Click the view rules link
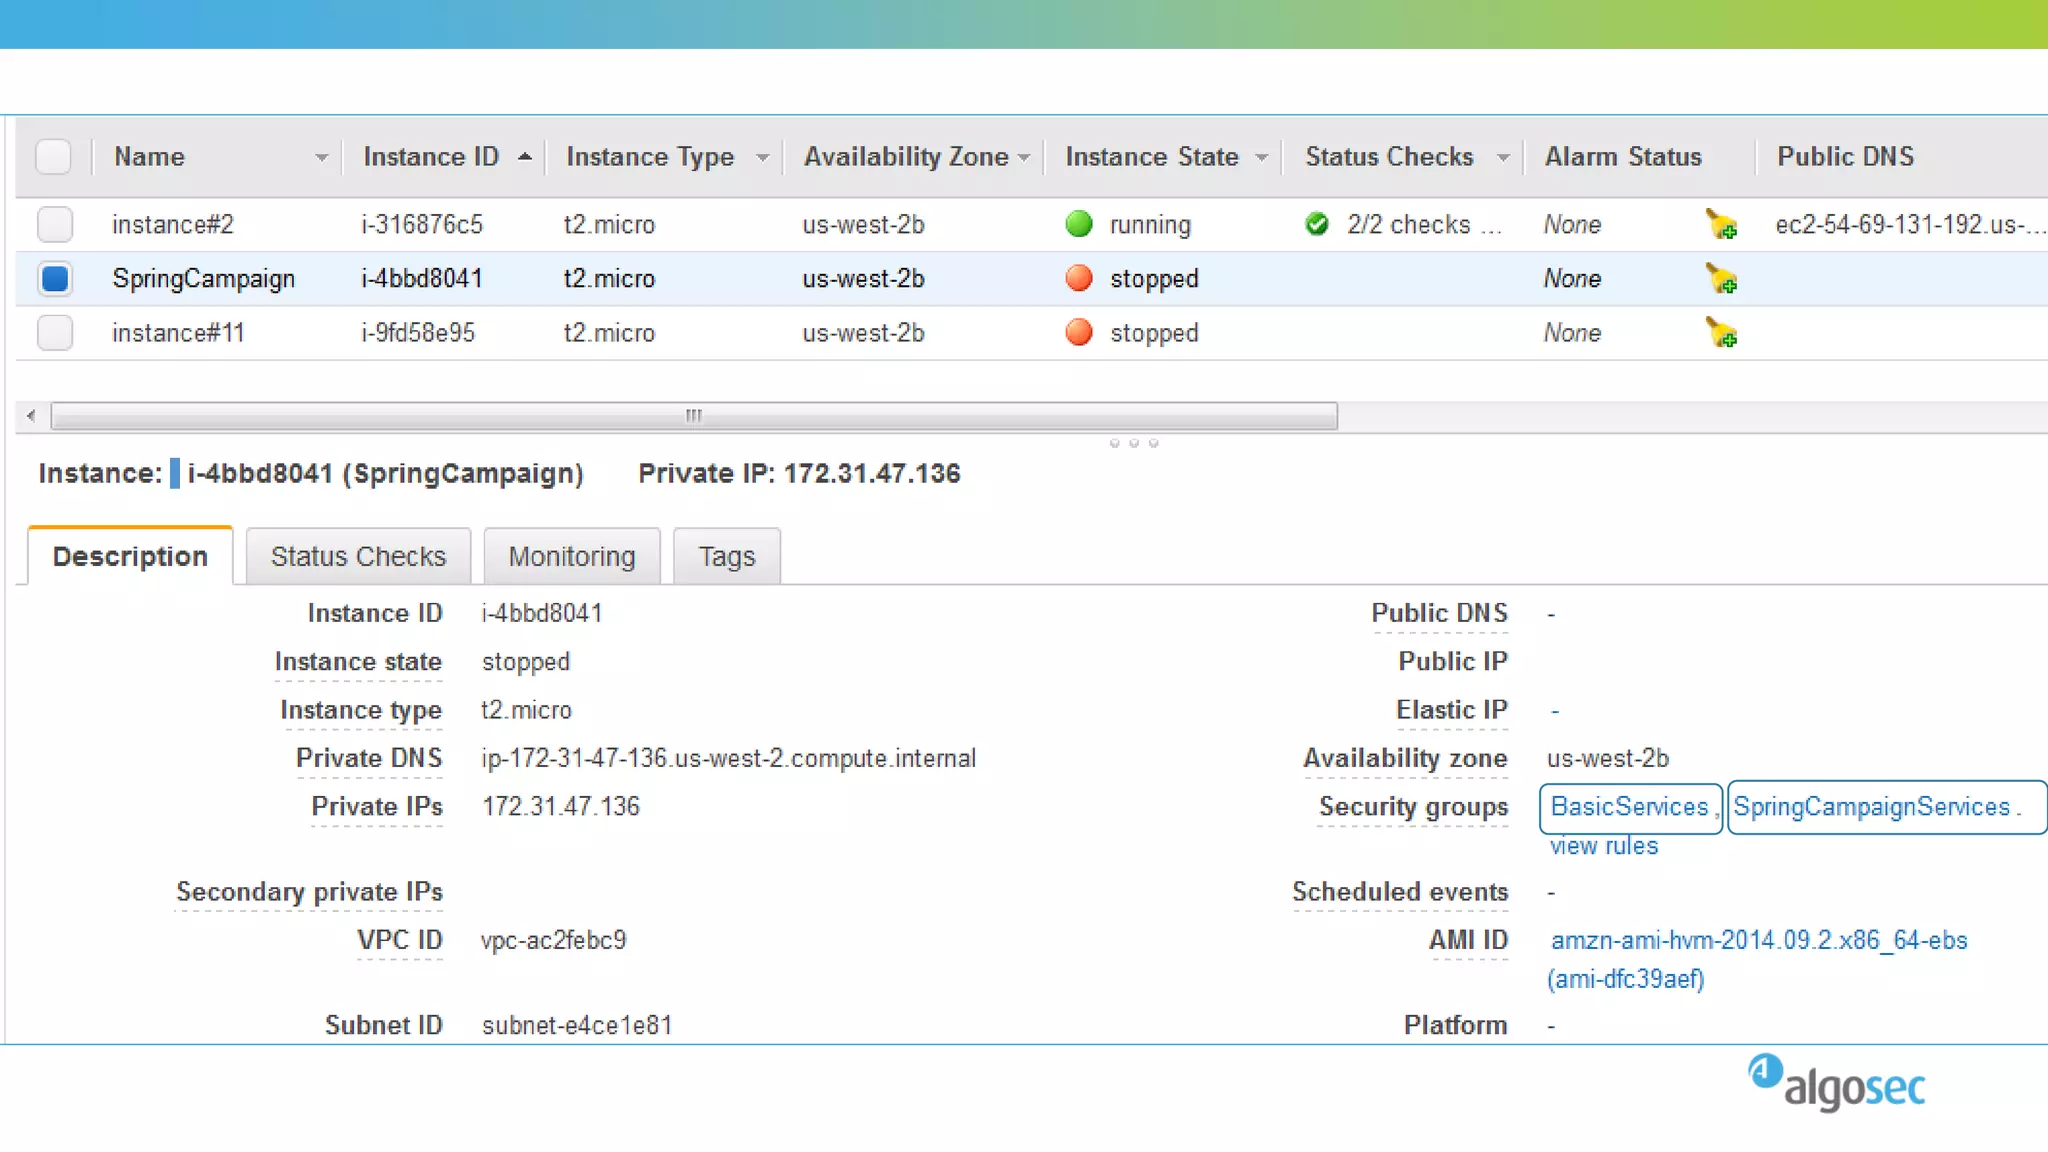This screenshot has height=1152, width=2048. coord(1603,846)
